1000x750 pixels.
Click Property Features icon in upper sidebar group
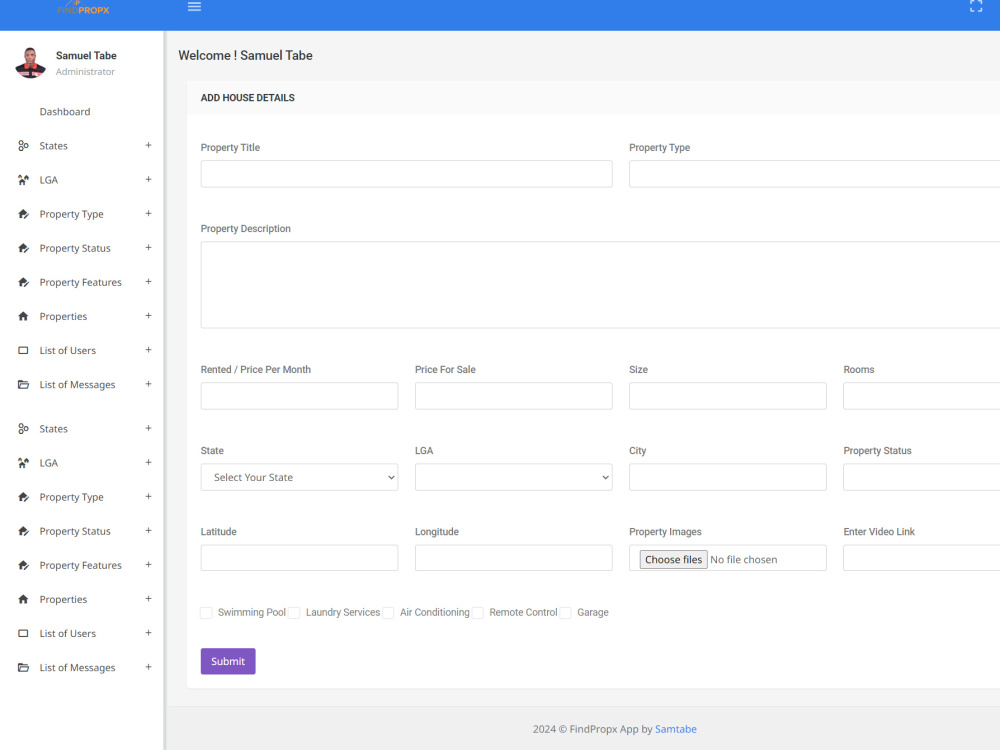point(24,283)
